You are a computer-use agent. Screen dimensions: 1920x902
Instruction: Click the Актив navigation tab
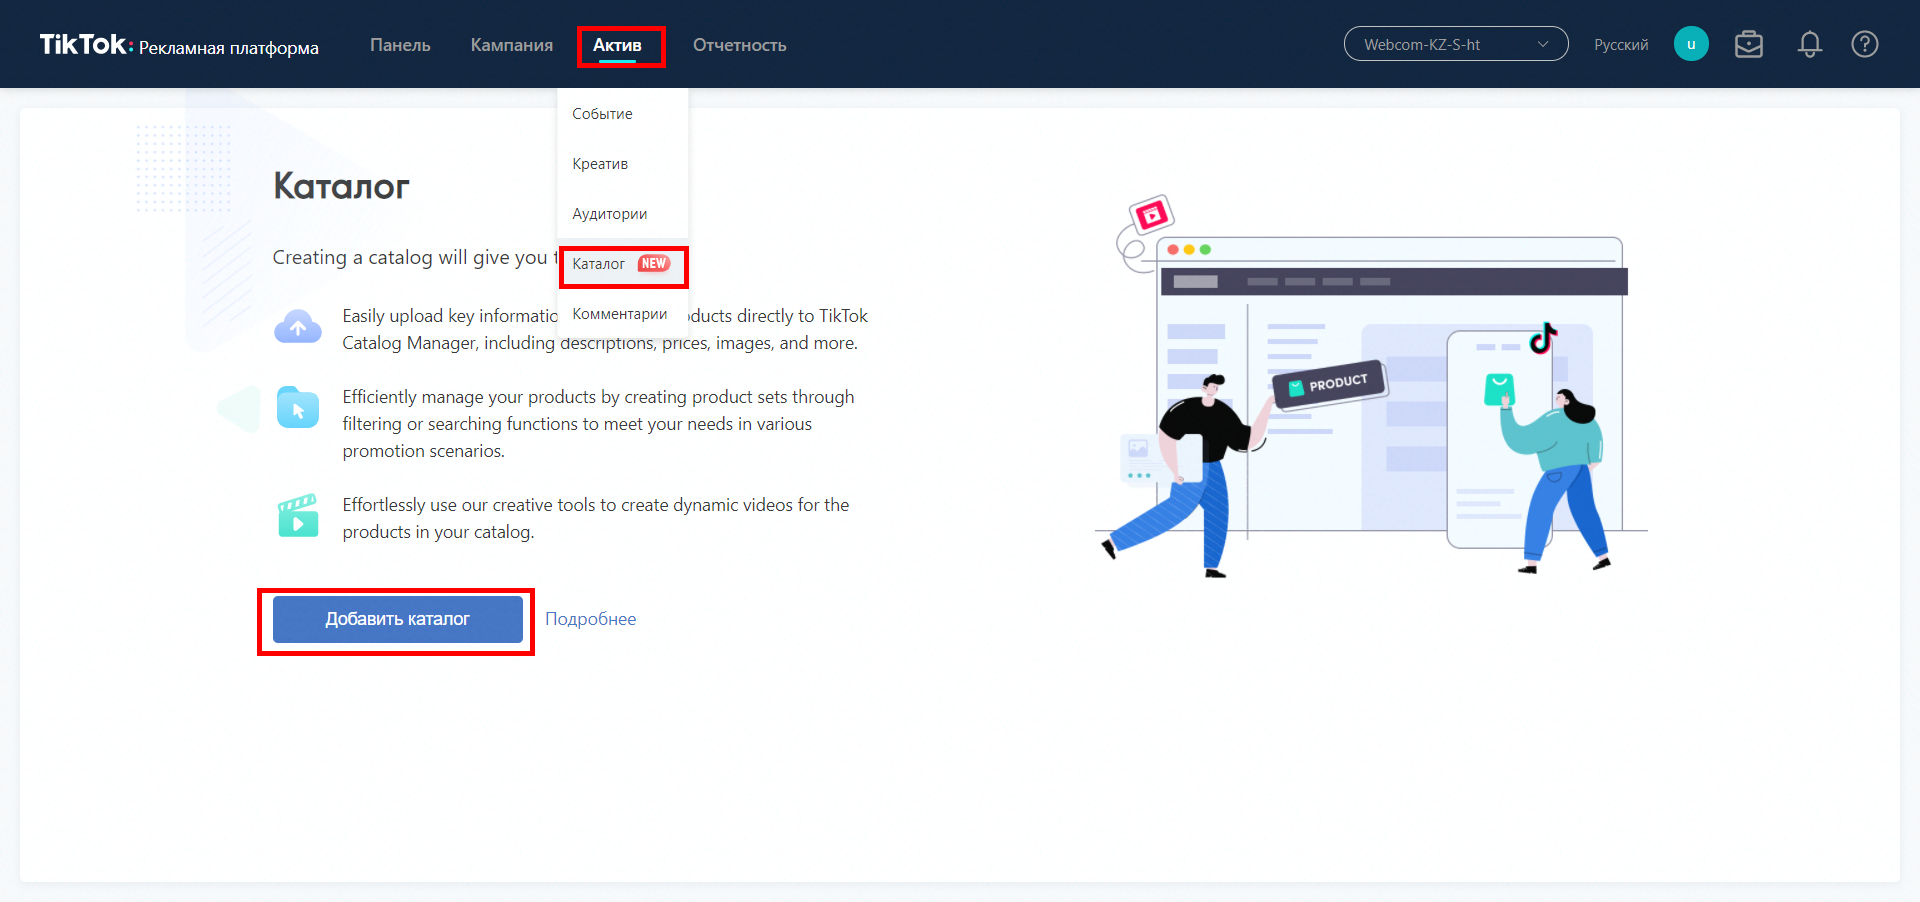pos(618,45)
